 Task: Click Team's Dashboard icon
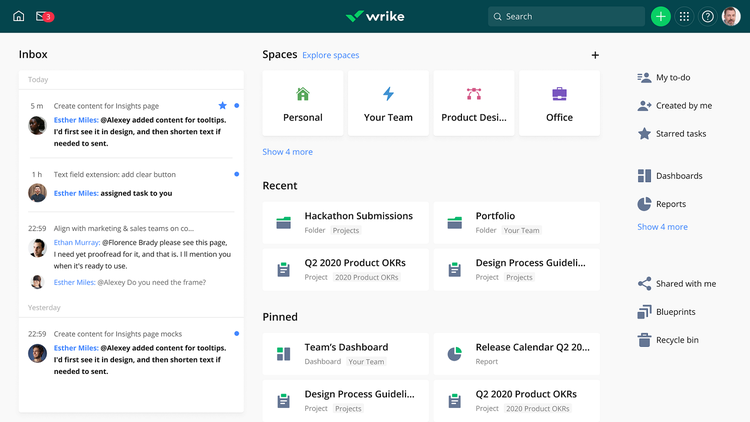(x=284, y=354)
